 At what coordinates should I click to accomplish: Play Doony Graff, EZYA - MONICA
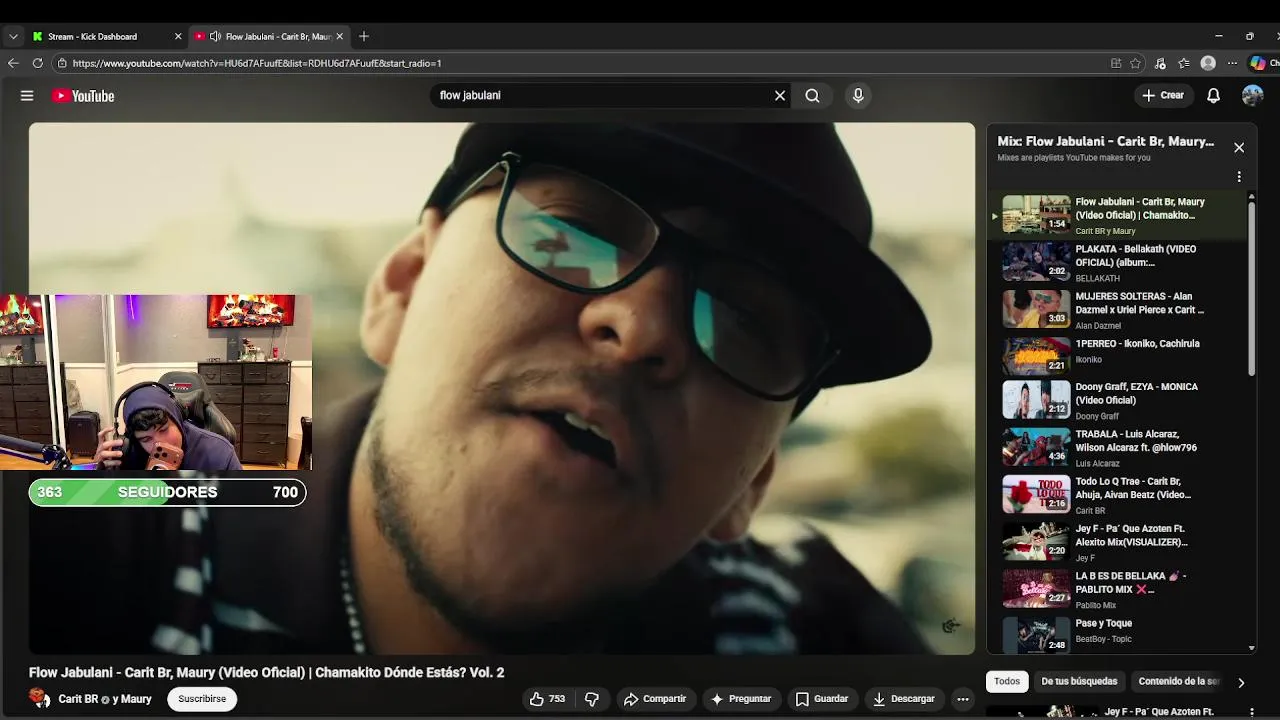(x=1120, y=400)
